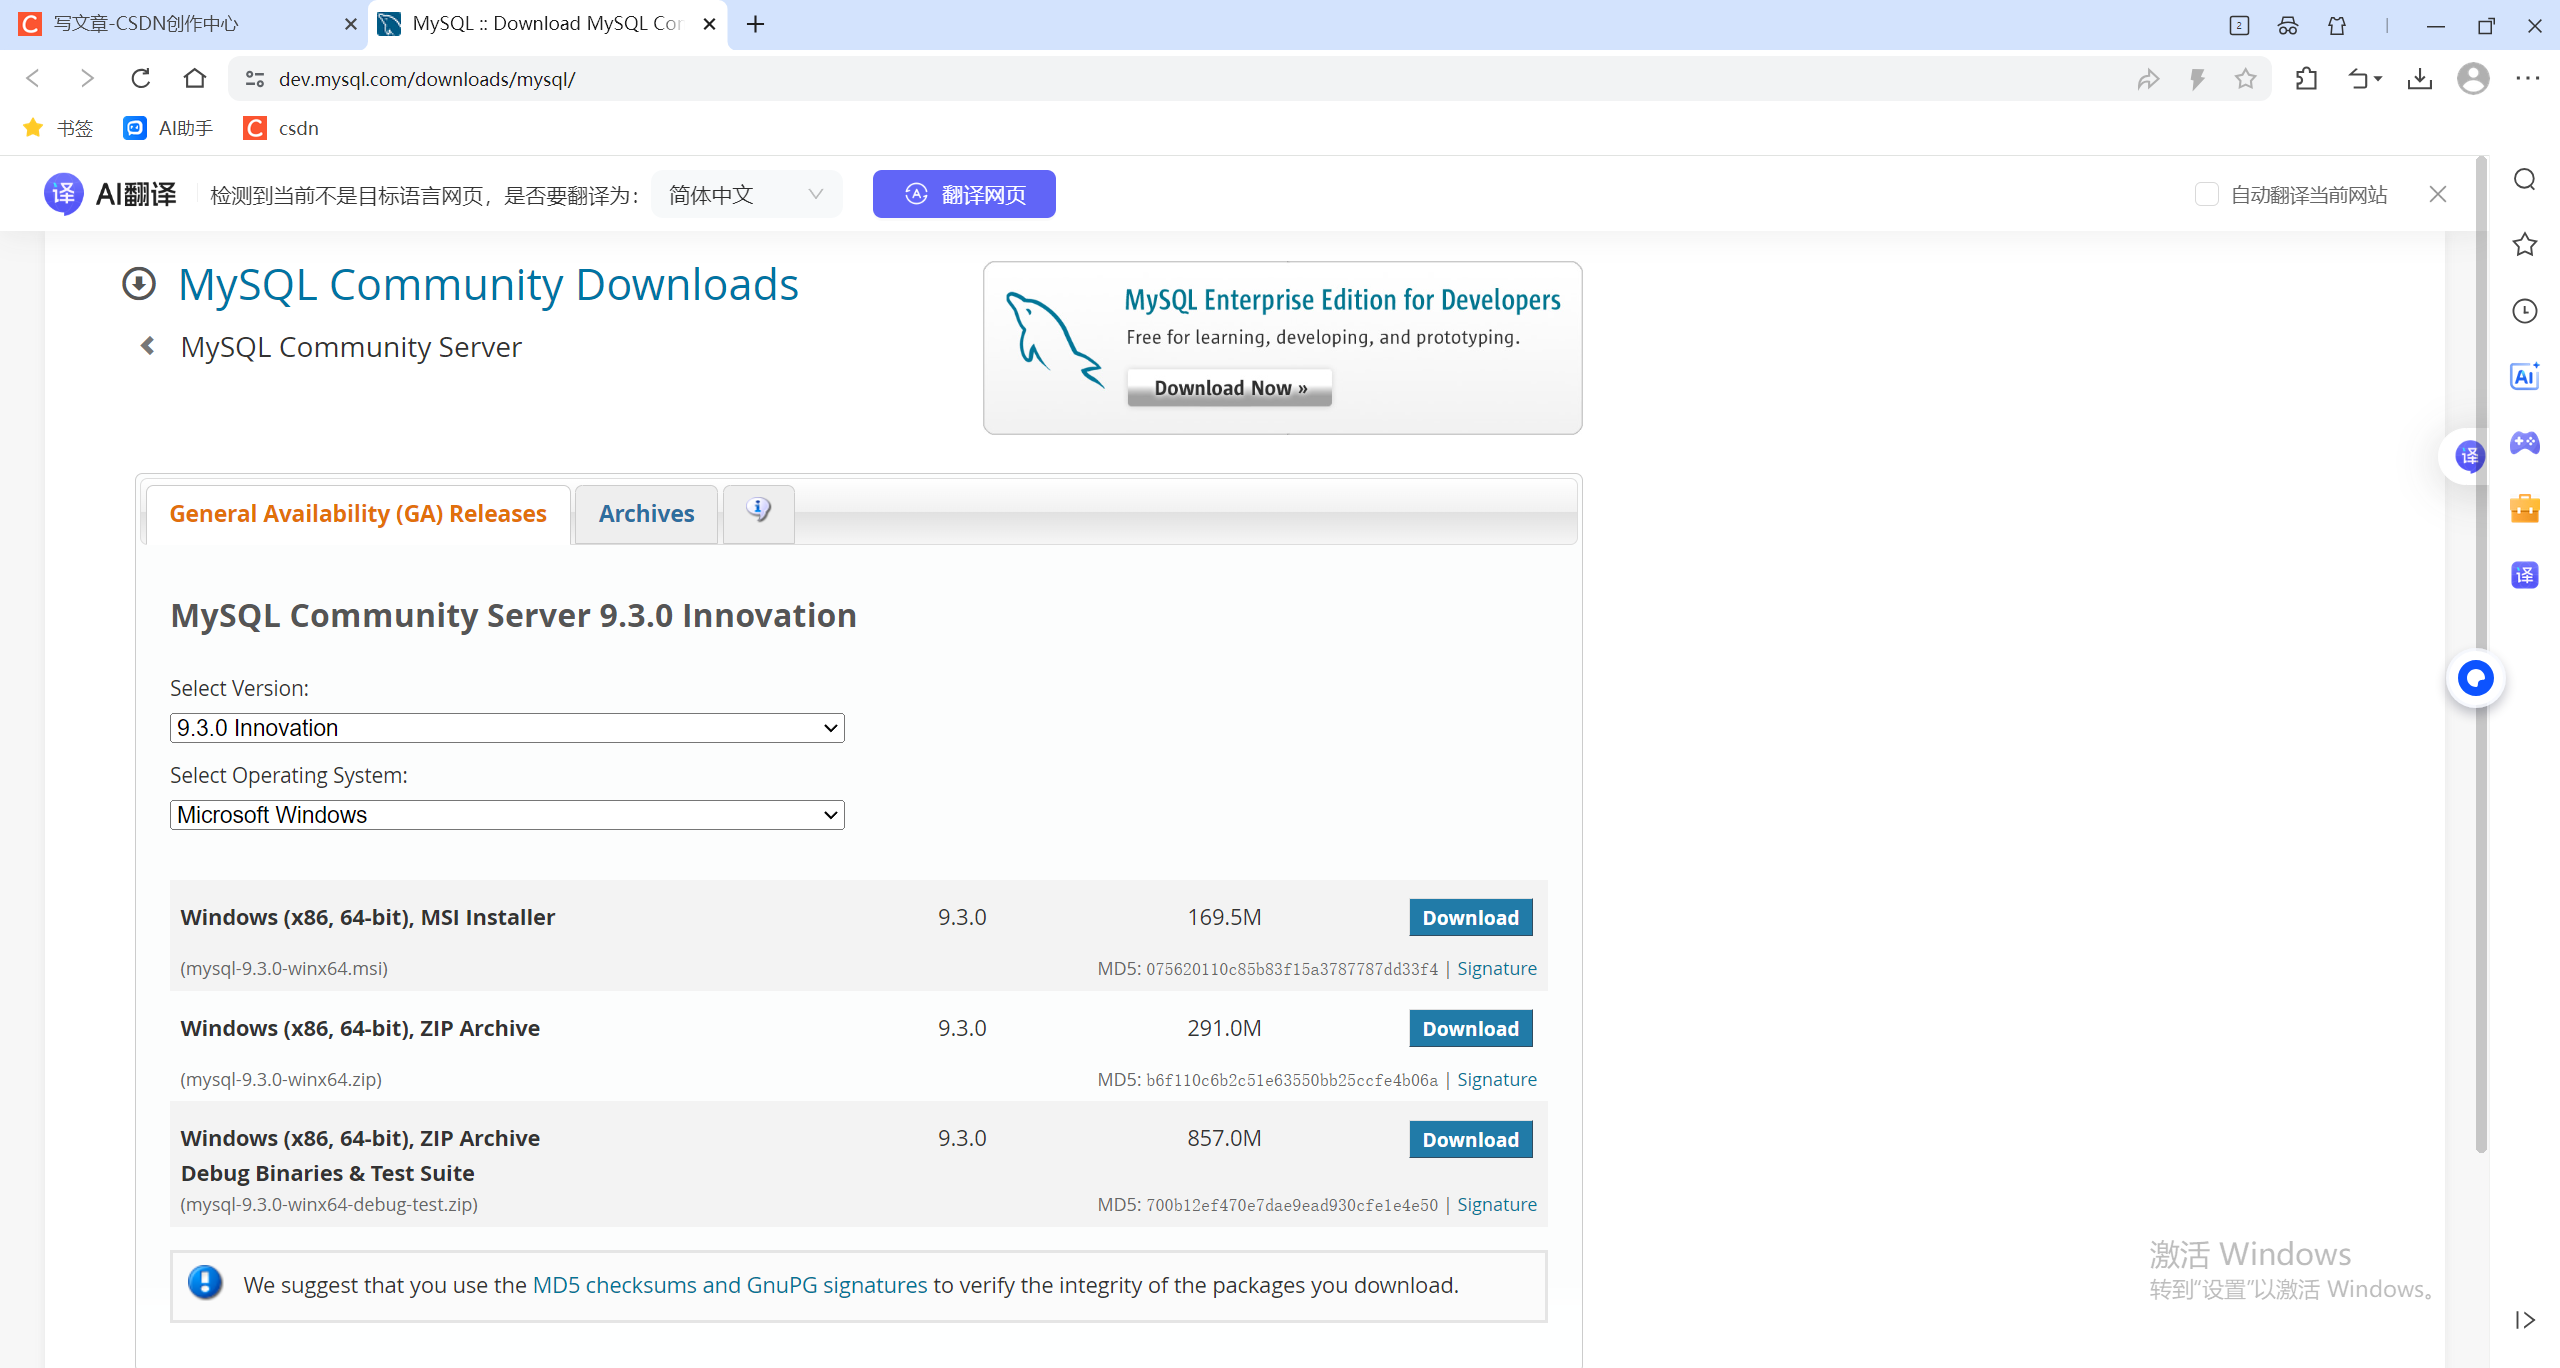Close the CSDN tab
This screenshot has width=2560, height=1368.
point(350,24)
